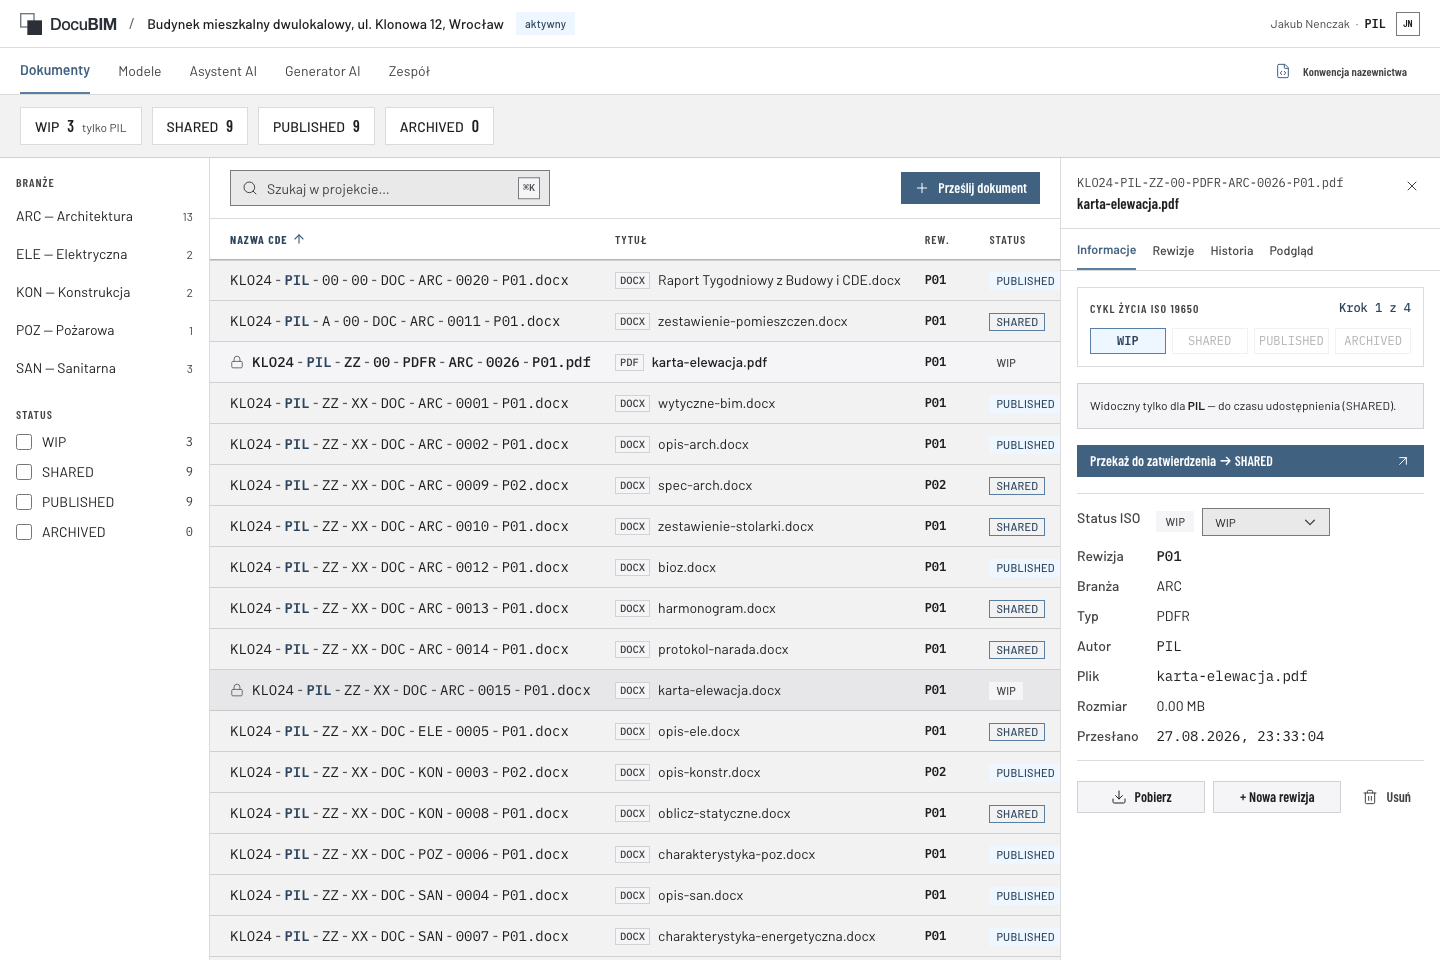1440x960 pixels.
Task: Open the Historia tab in details panel
Action: point(1231,251)
